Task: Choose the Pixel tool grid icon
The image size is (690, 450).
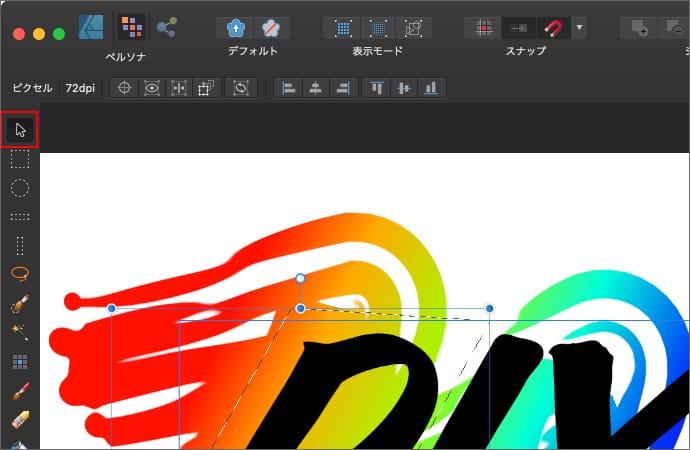Action: [20, 361]
